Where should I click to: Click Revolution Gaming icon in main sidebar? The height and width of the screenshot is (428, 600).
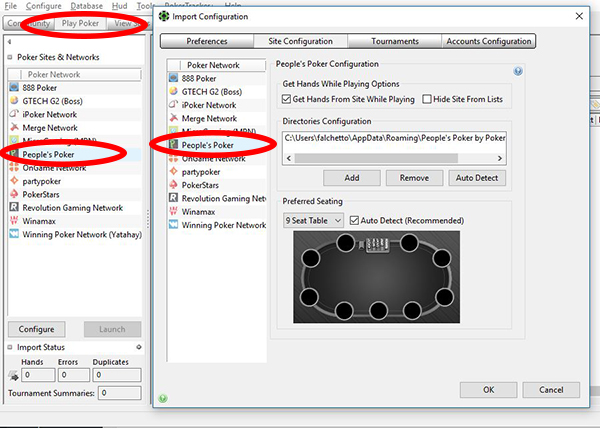point(14,207)
